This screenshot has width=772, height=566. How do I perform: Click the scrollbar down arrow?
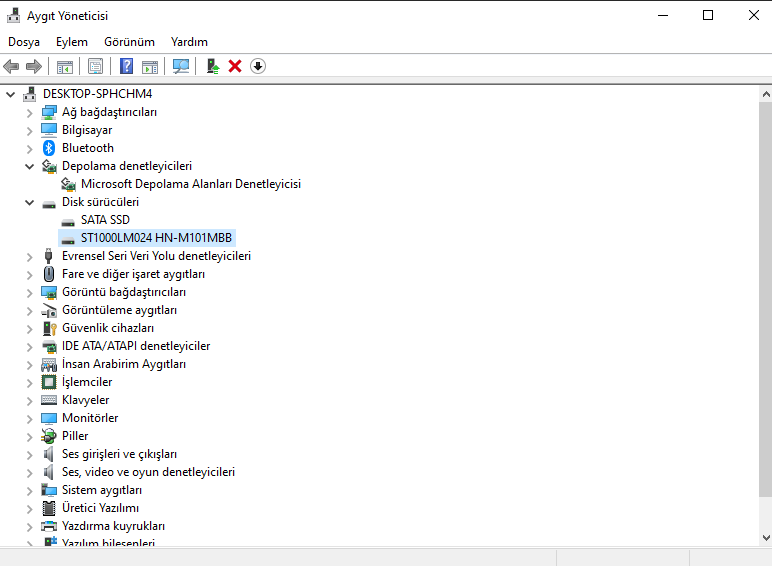(x=766, y=538)
